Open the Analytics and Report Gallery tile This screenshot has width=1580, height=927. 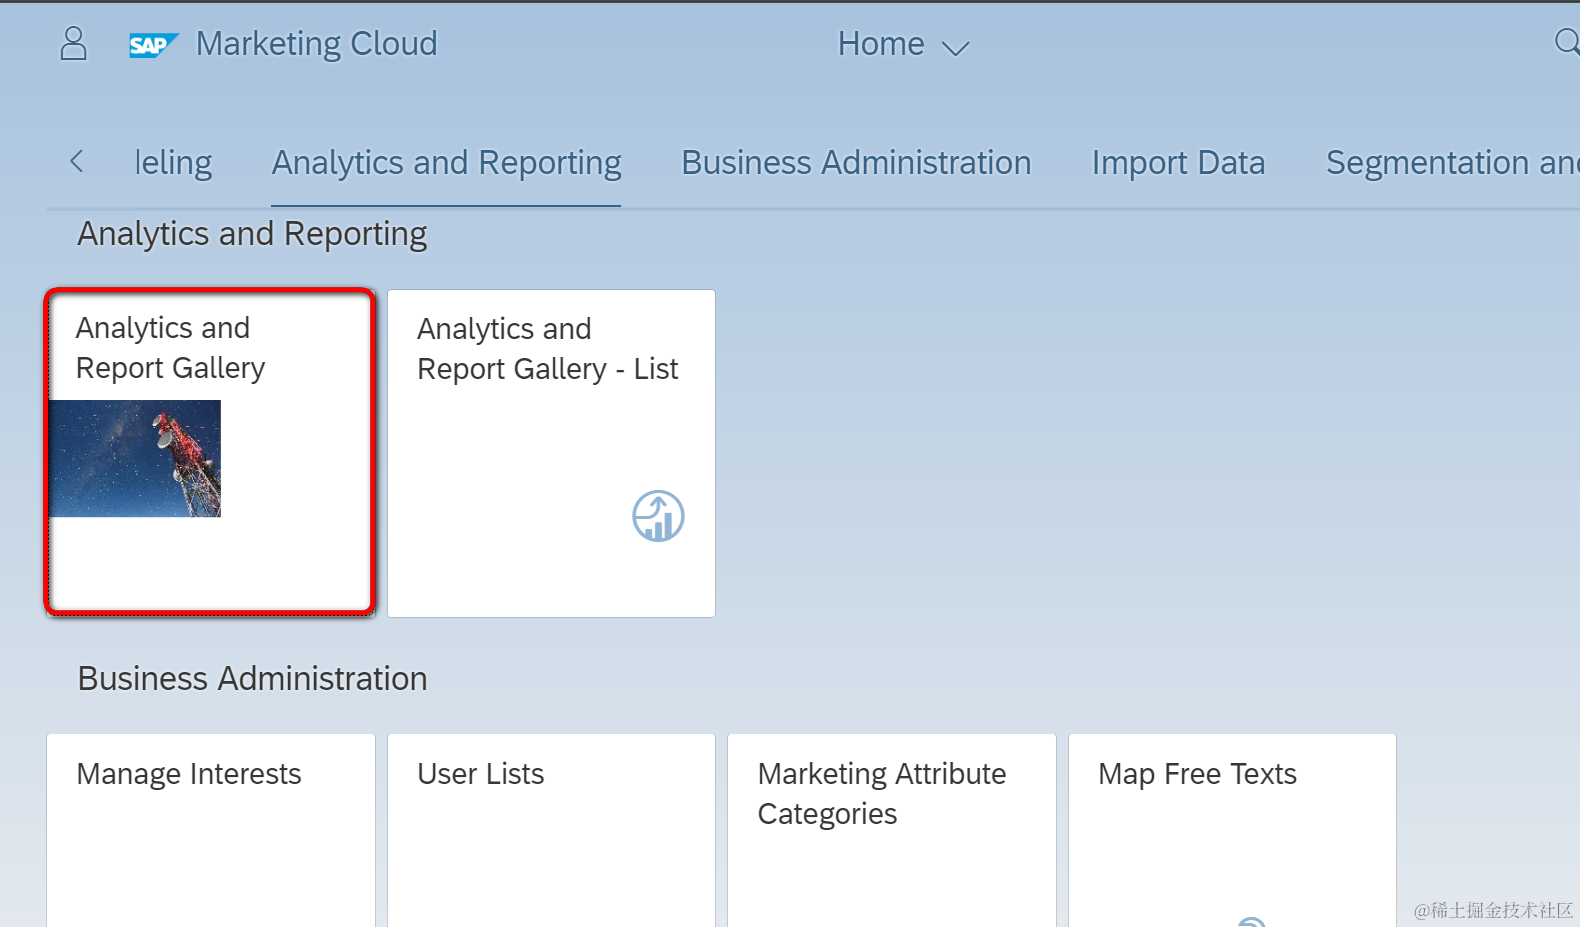[x=210, y=560]
